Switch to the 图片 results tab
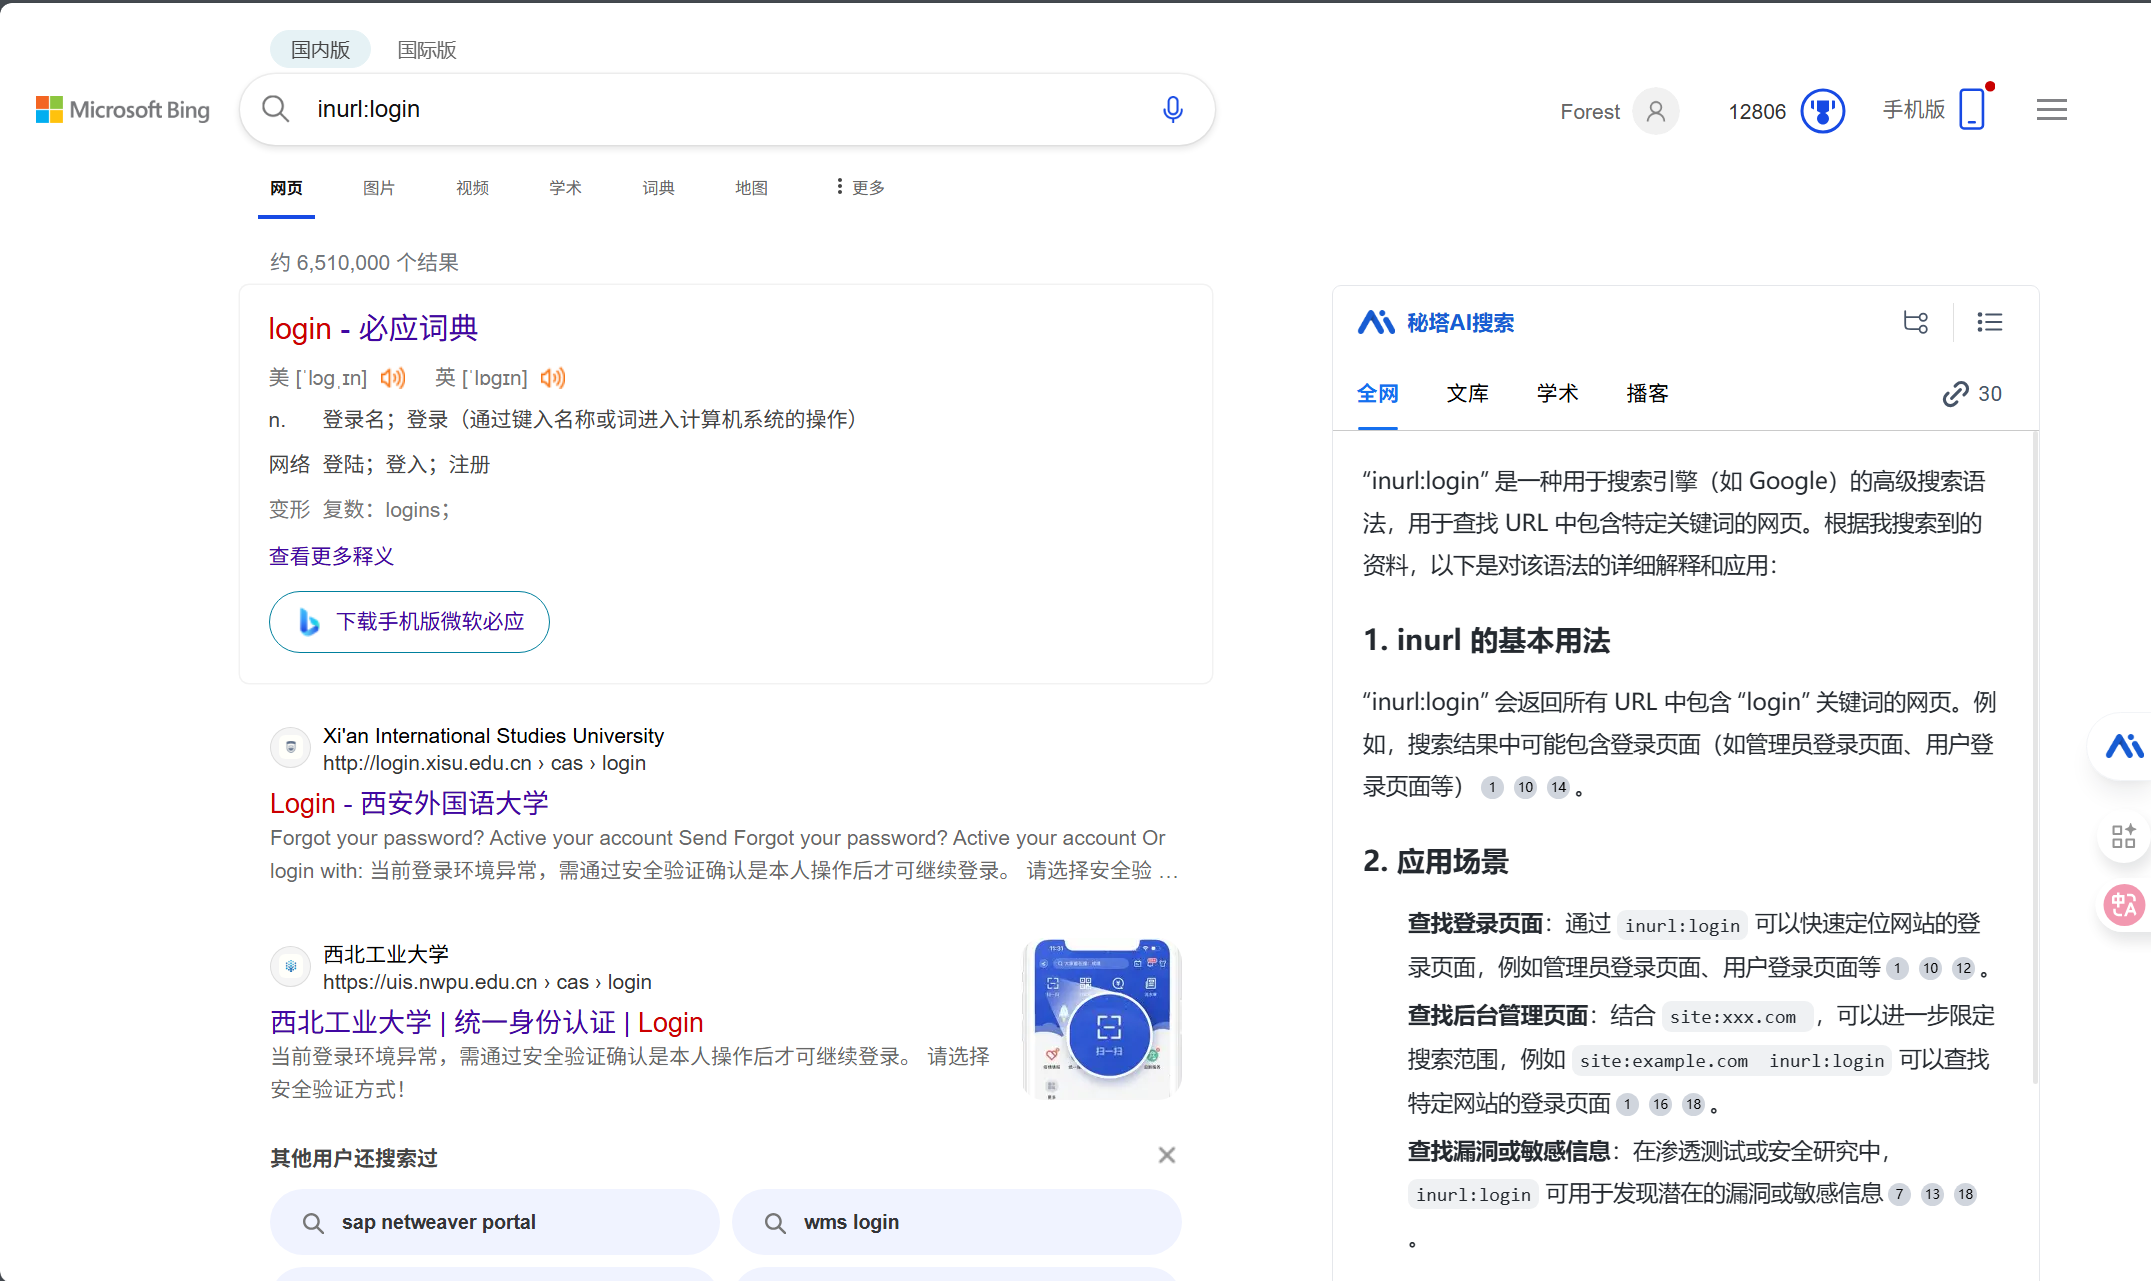 coord(378,188)
